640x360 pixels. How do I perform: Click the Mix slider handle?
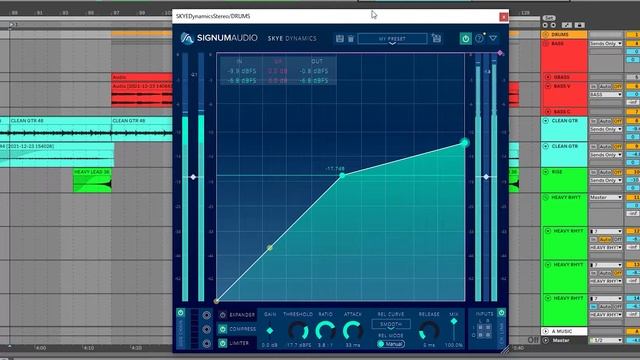click(x=453, y=321)
